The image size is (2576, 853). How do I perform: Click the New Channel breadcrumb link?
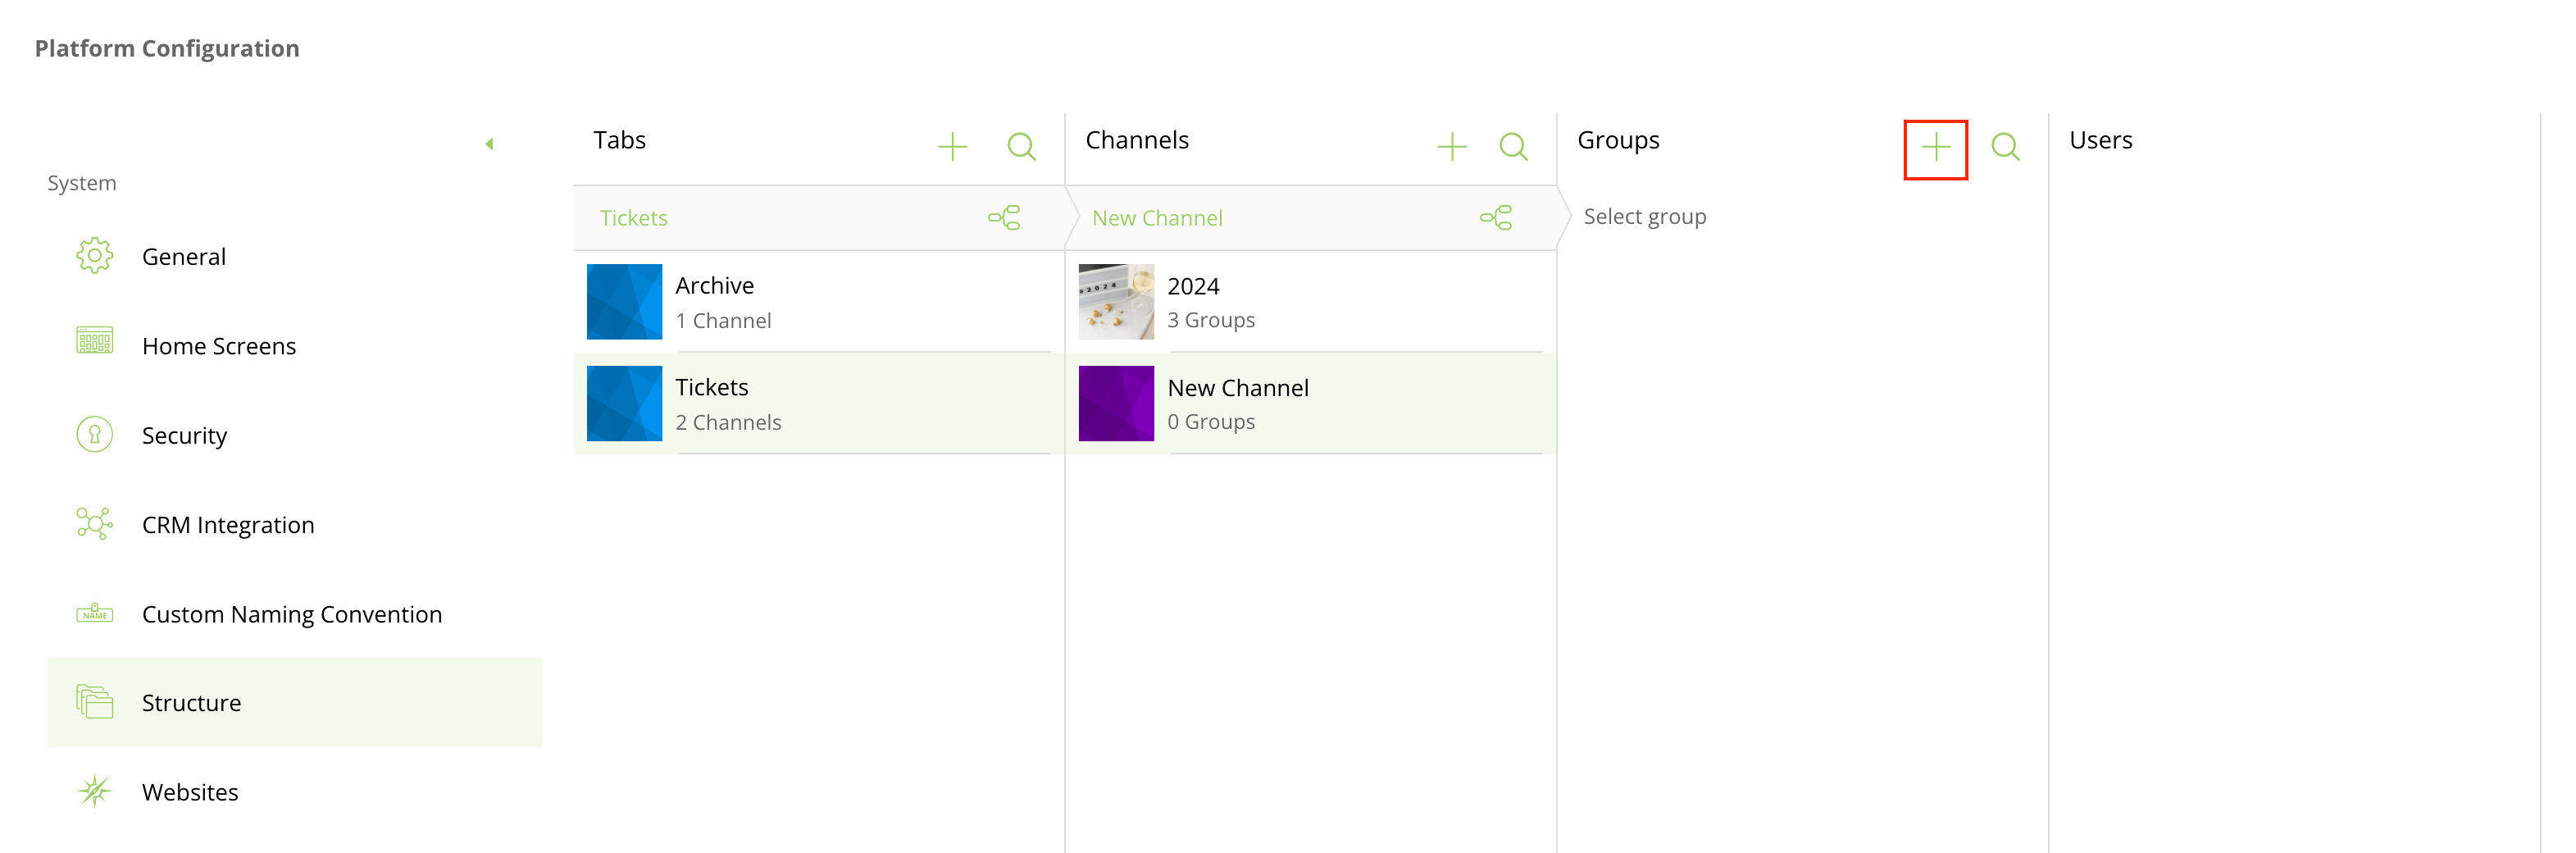(1157, 218)
